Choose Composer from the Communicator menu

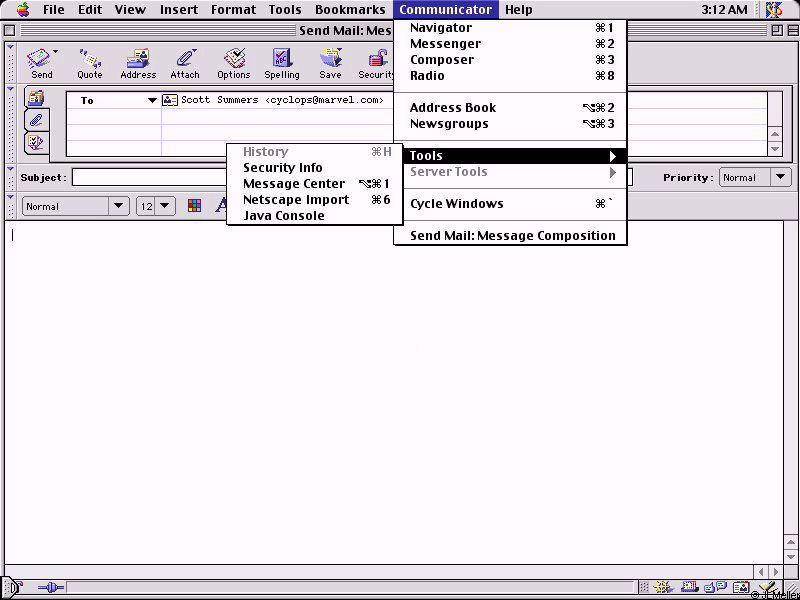(510, 60)
